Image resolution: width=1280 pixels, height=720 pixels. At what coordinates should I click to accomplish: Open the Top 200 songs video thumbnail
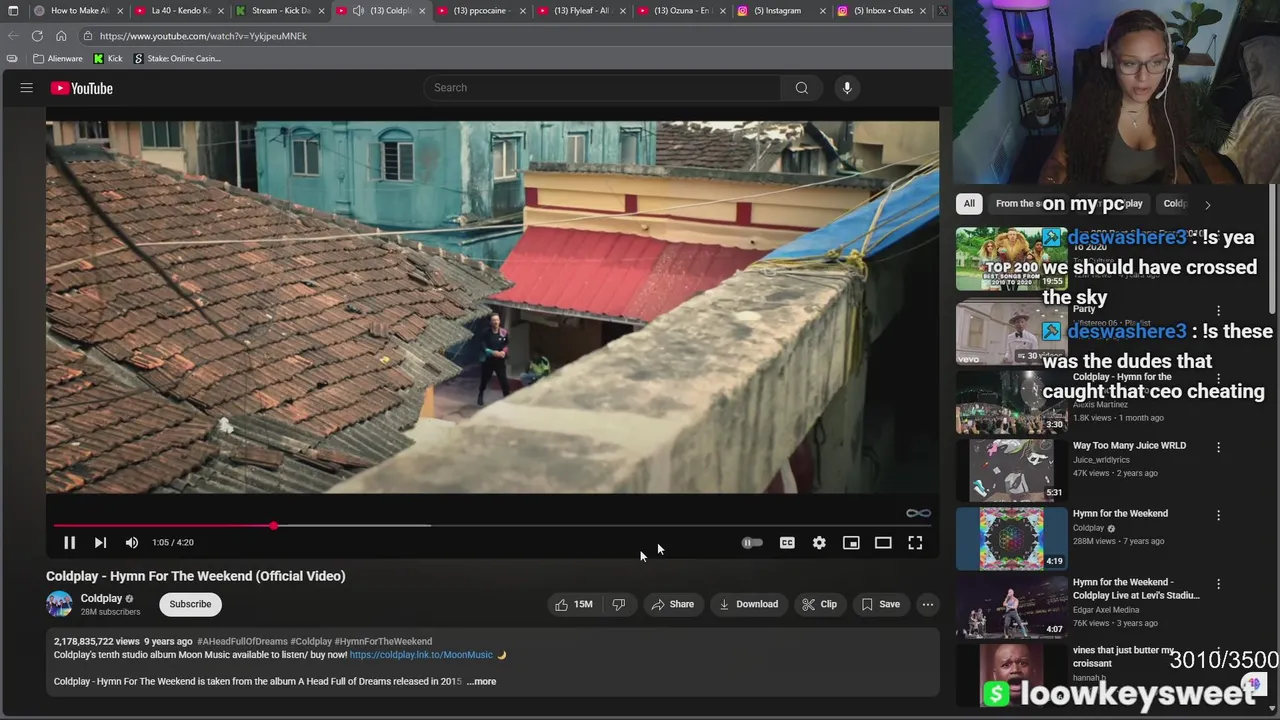(x=1011, y=259)
